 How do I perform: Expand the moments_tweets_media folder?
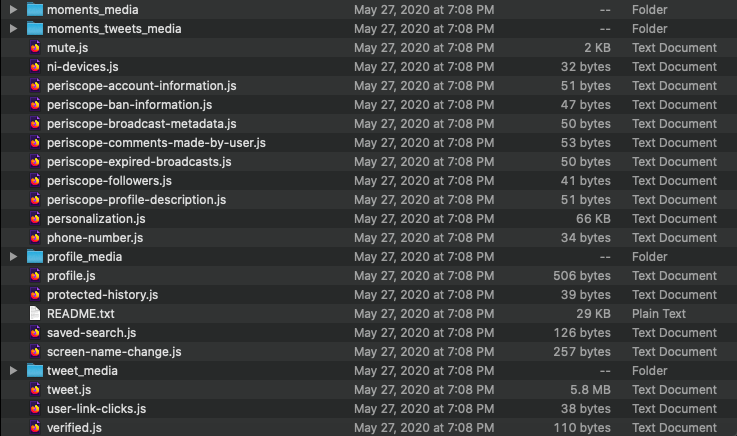pyautogui.click(x=14, y=29)
